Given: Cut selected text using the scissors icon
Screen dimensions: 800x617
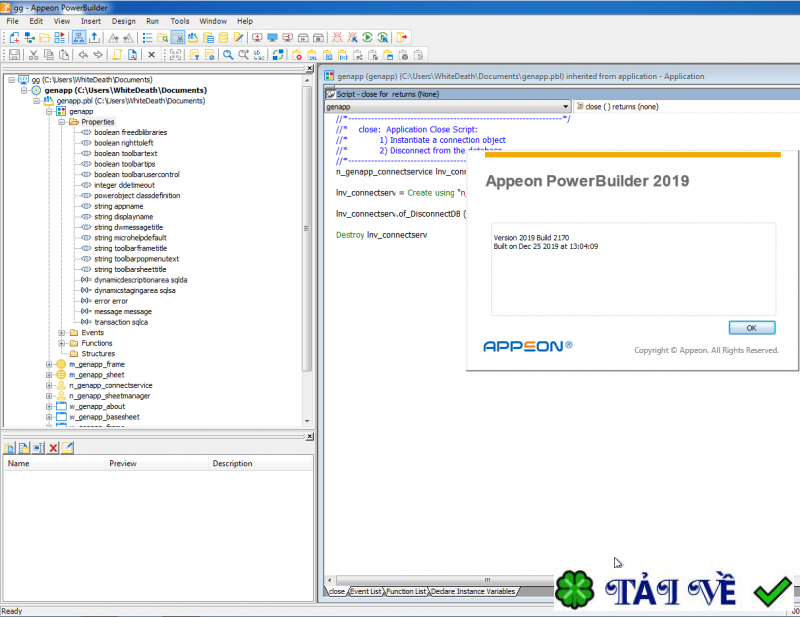Looking at the screenshot, I should pyautogui.click(x=34, y=53).
